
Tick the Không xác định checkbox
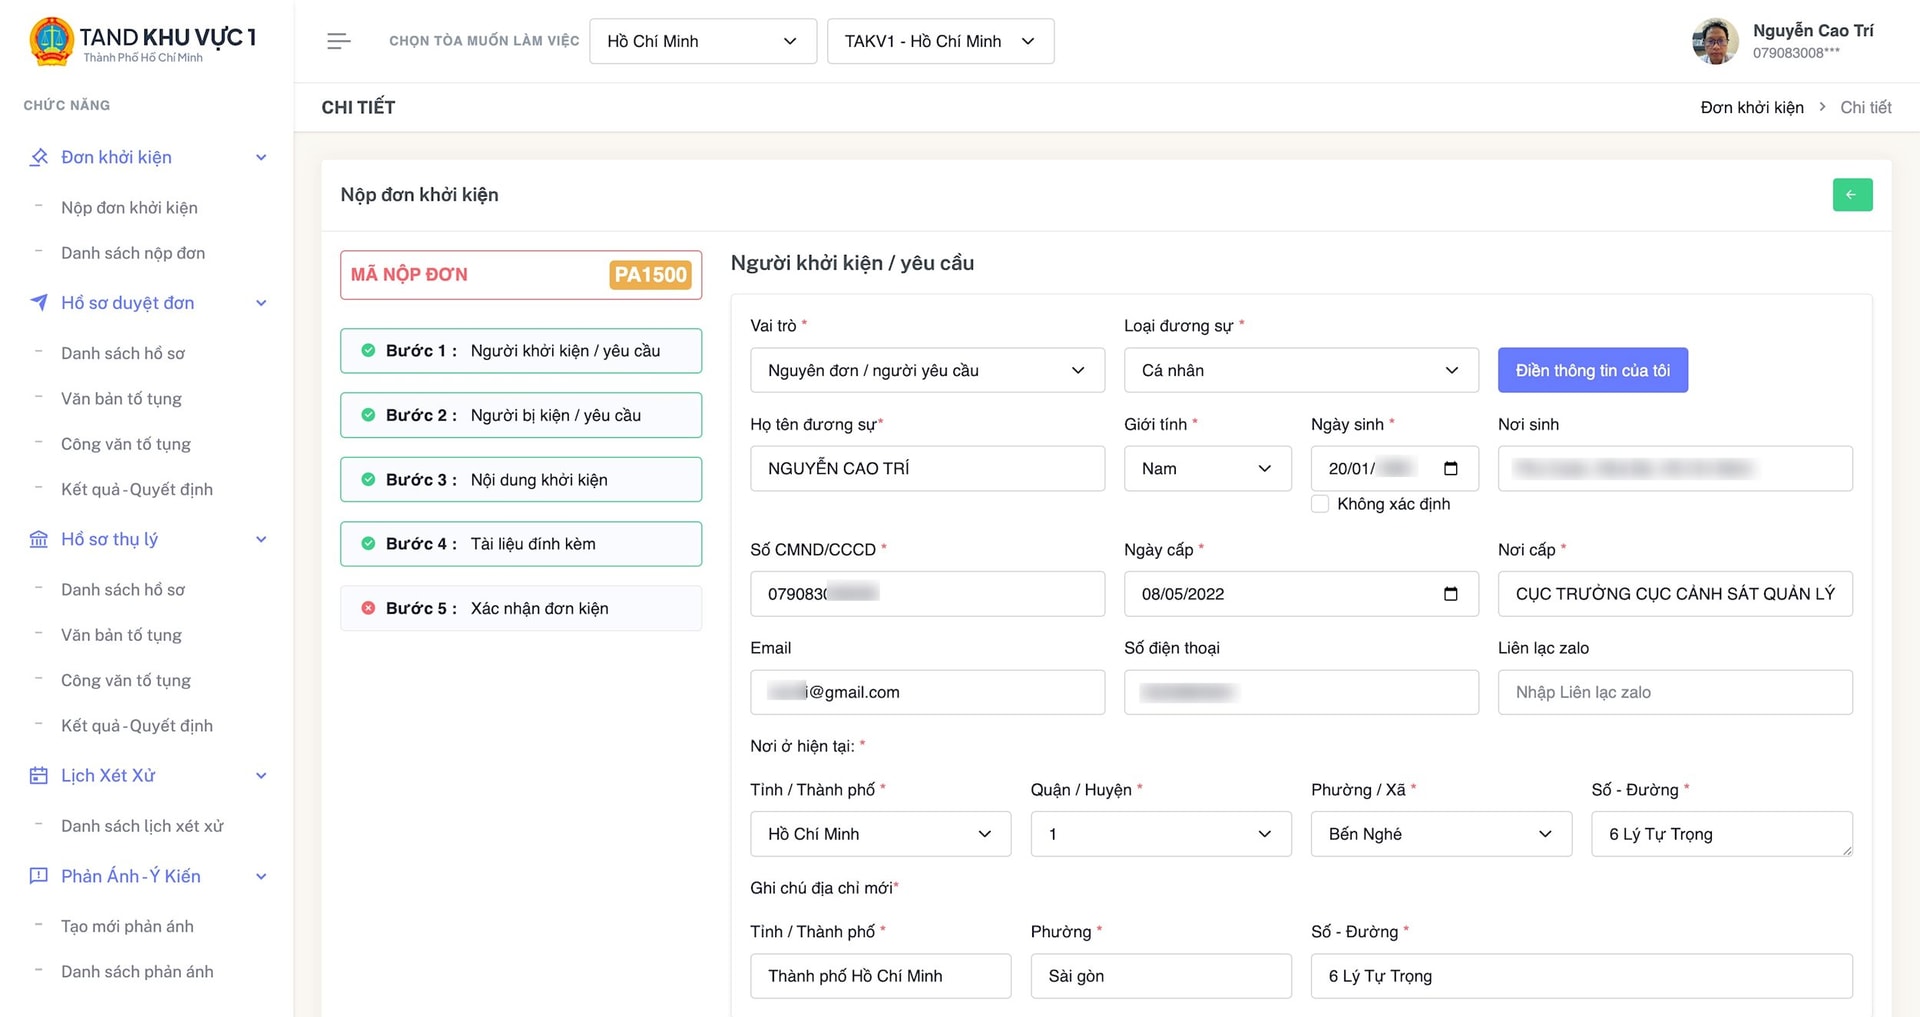tap(1320, 504)
